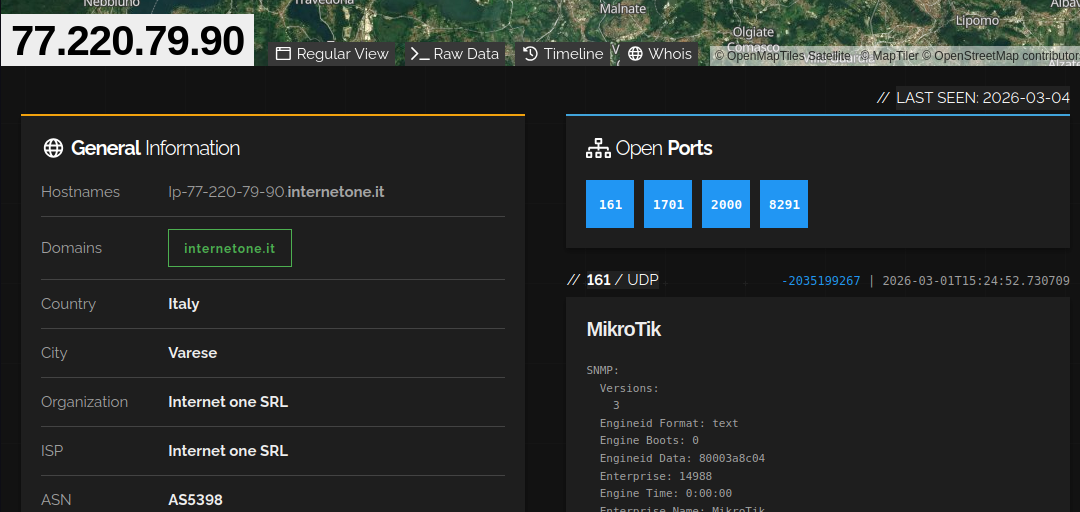Click the MikroTik product heading

click(x=623, y=329)
